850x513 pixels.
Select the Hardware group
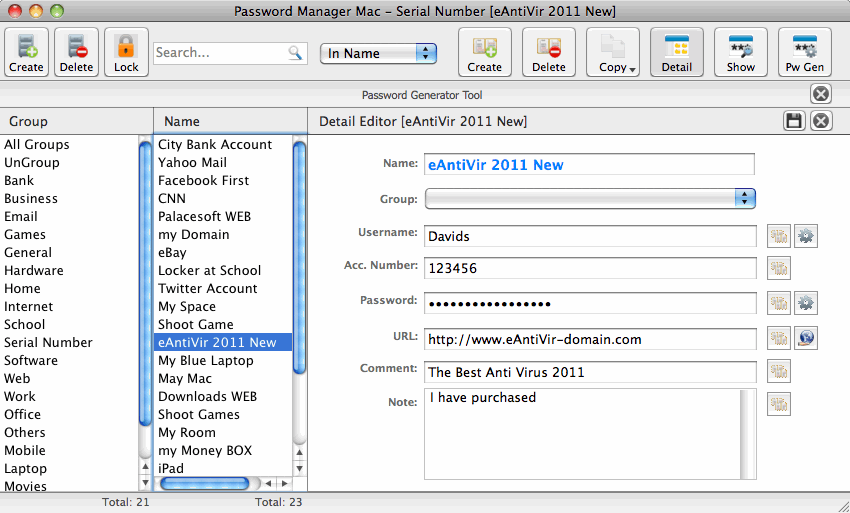(x=34, y=270)
